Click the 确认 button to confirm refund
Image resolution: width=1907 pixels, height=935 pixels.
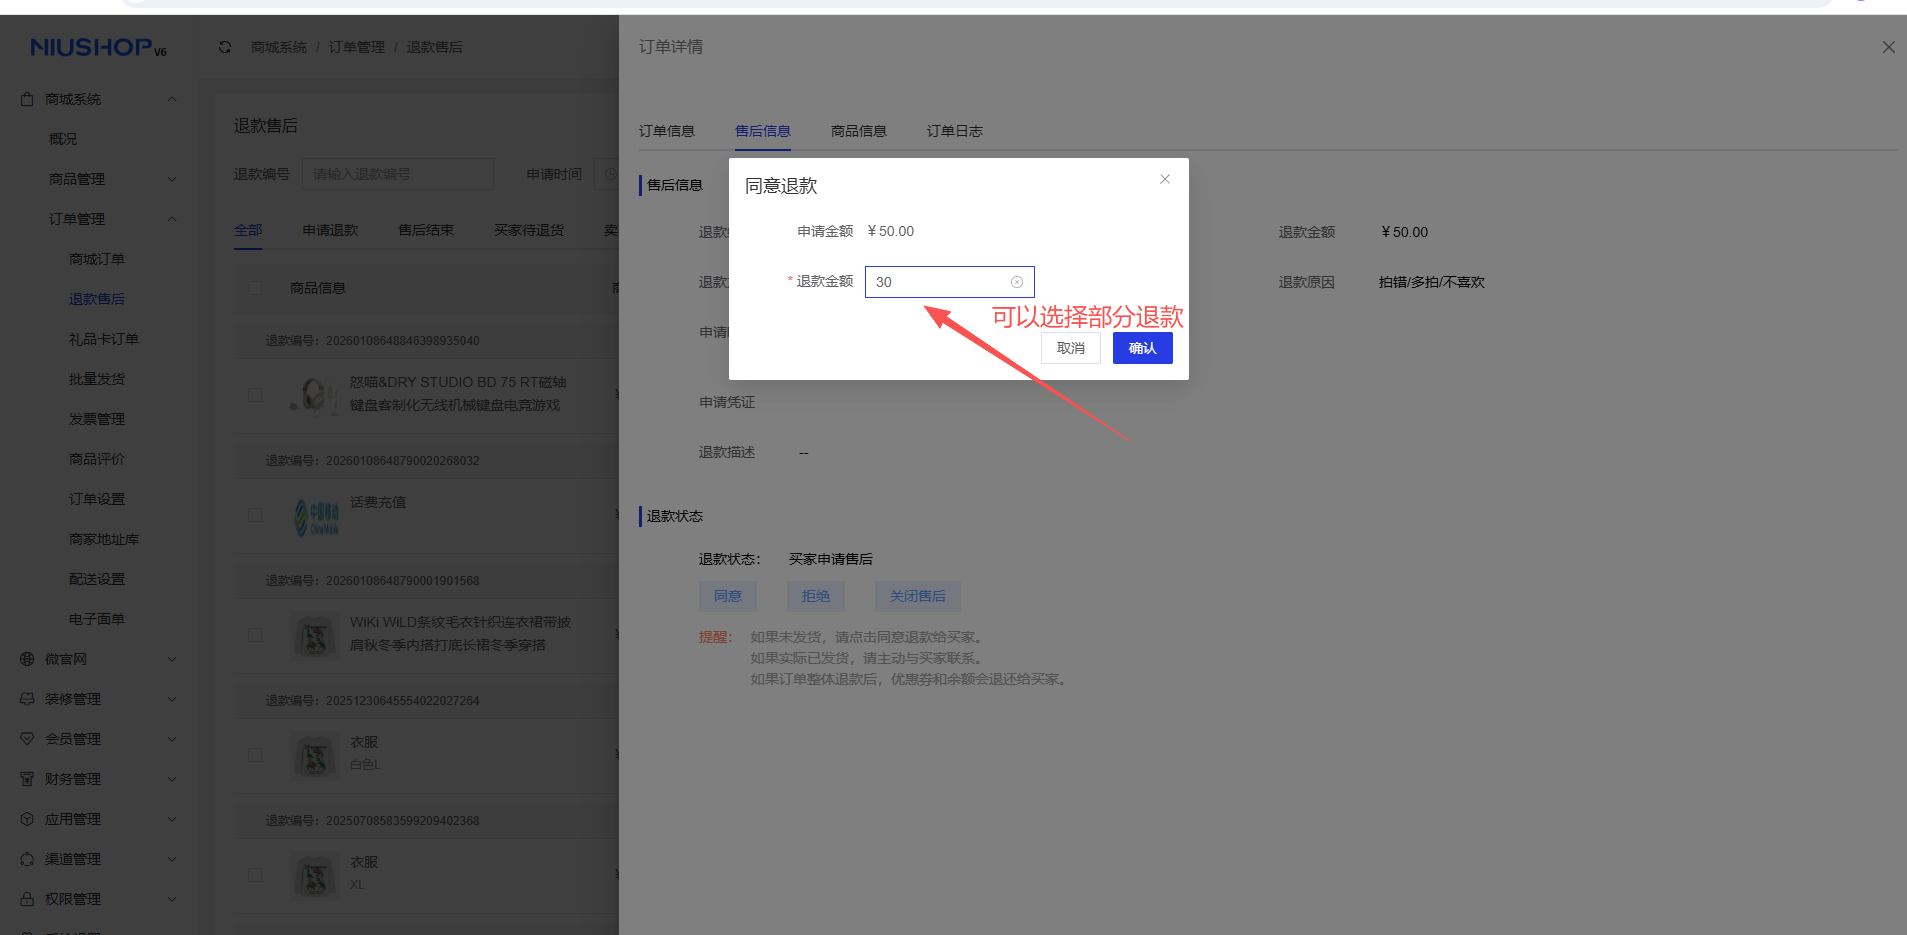click(x=1142, y=347)
